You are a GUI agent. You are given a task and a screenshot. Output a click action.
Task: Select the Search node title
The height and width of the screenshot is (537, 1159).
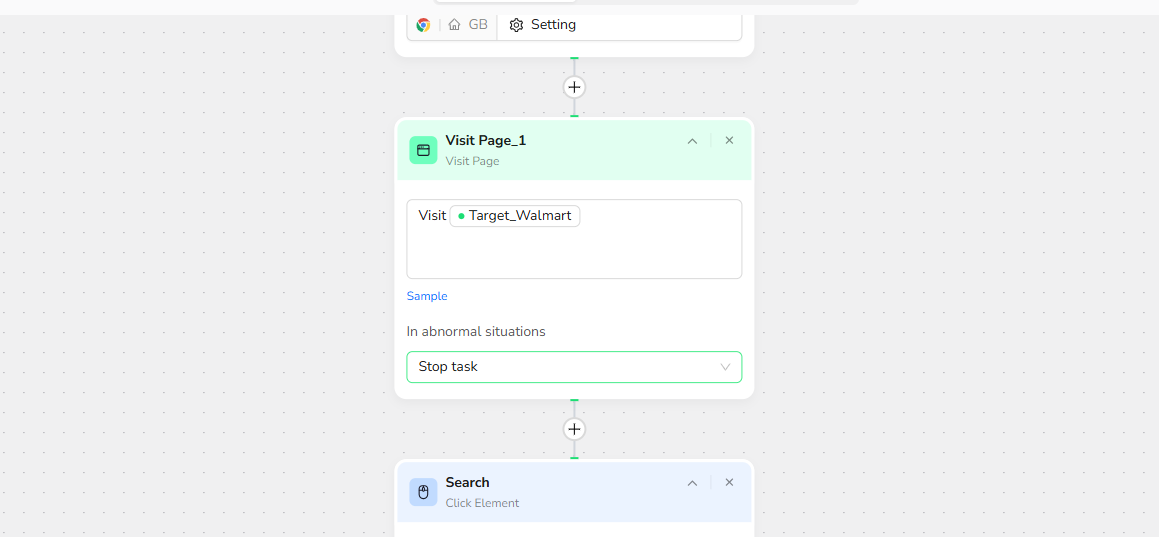(x=467, y=483)
